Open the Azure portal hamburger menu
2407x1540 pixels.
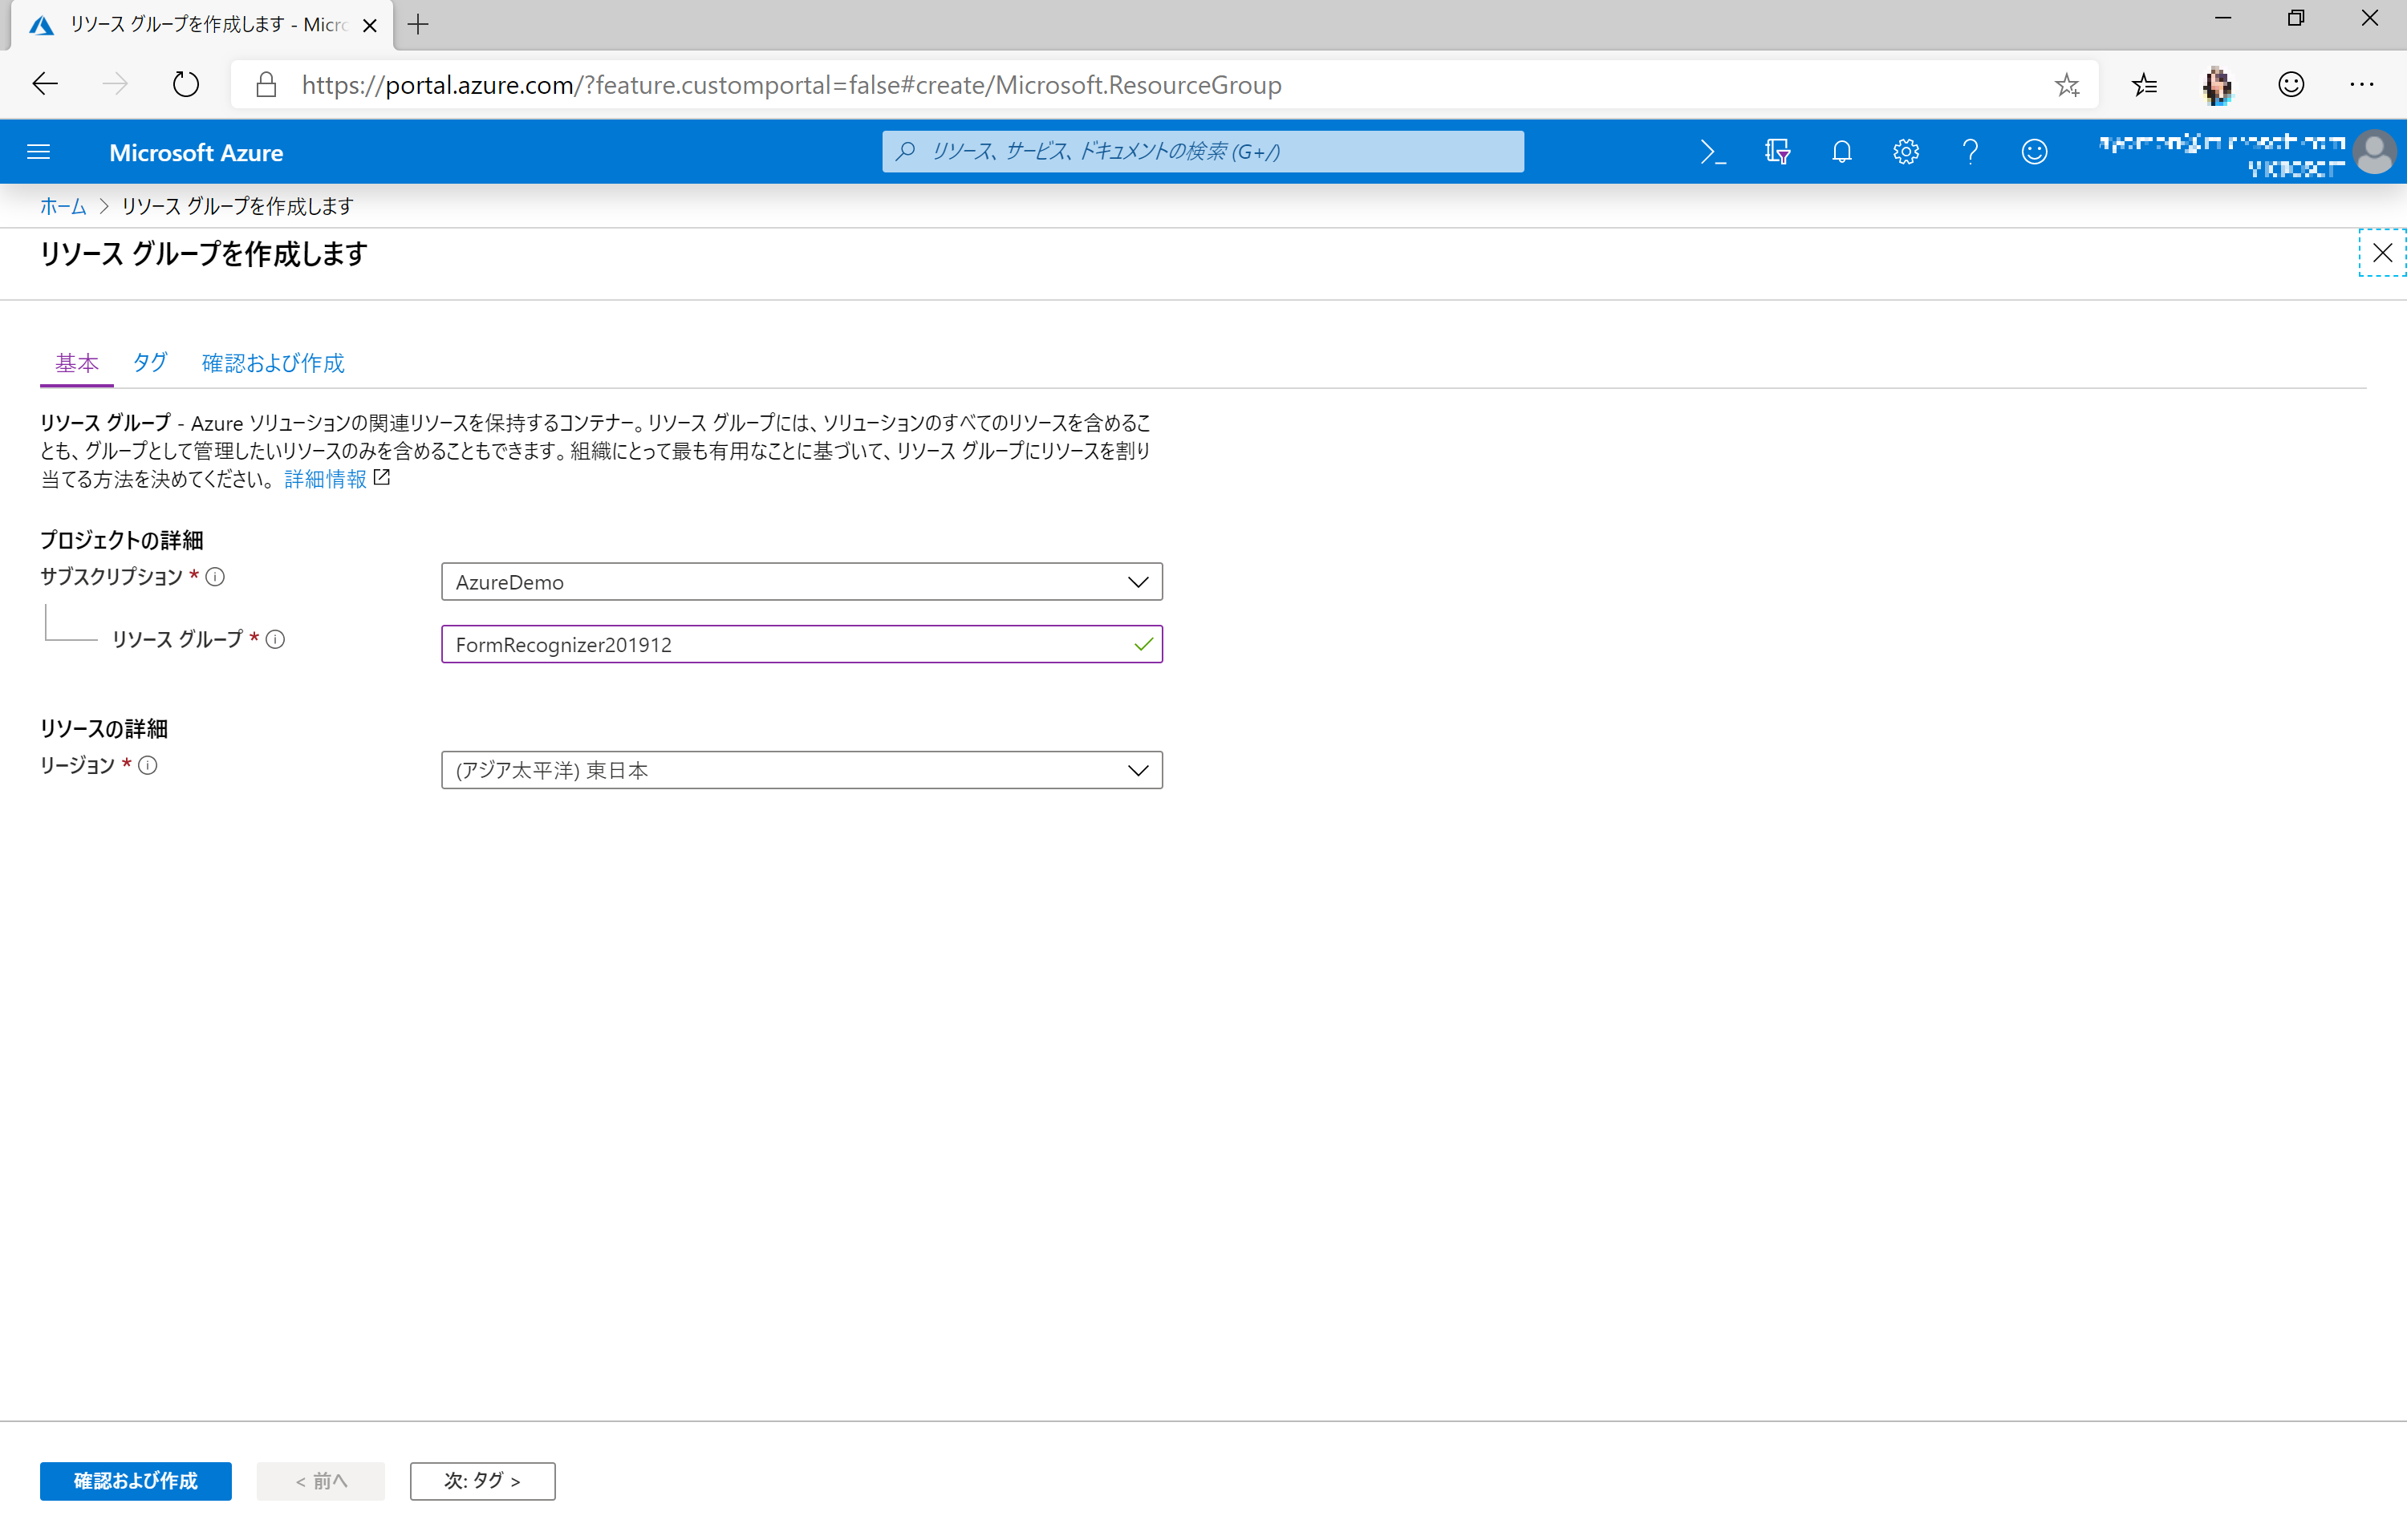[x=38, y=152]
